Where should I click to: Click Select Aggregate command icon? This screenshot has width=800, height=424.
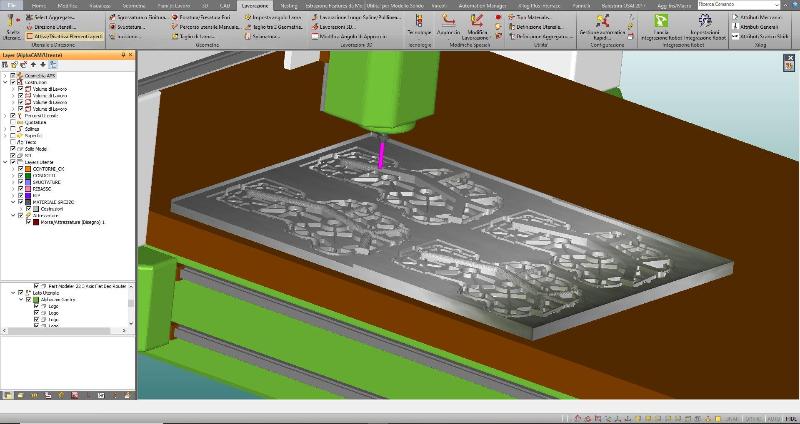29,18
